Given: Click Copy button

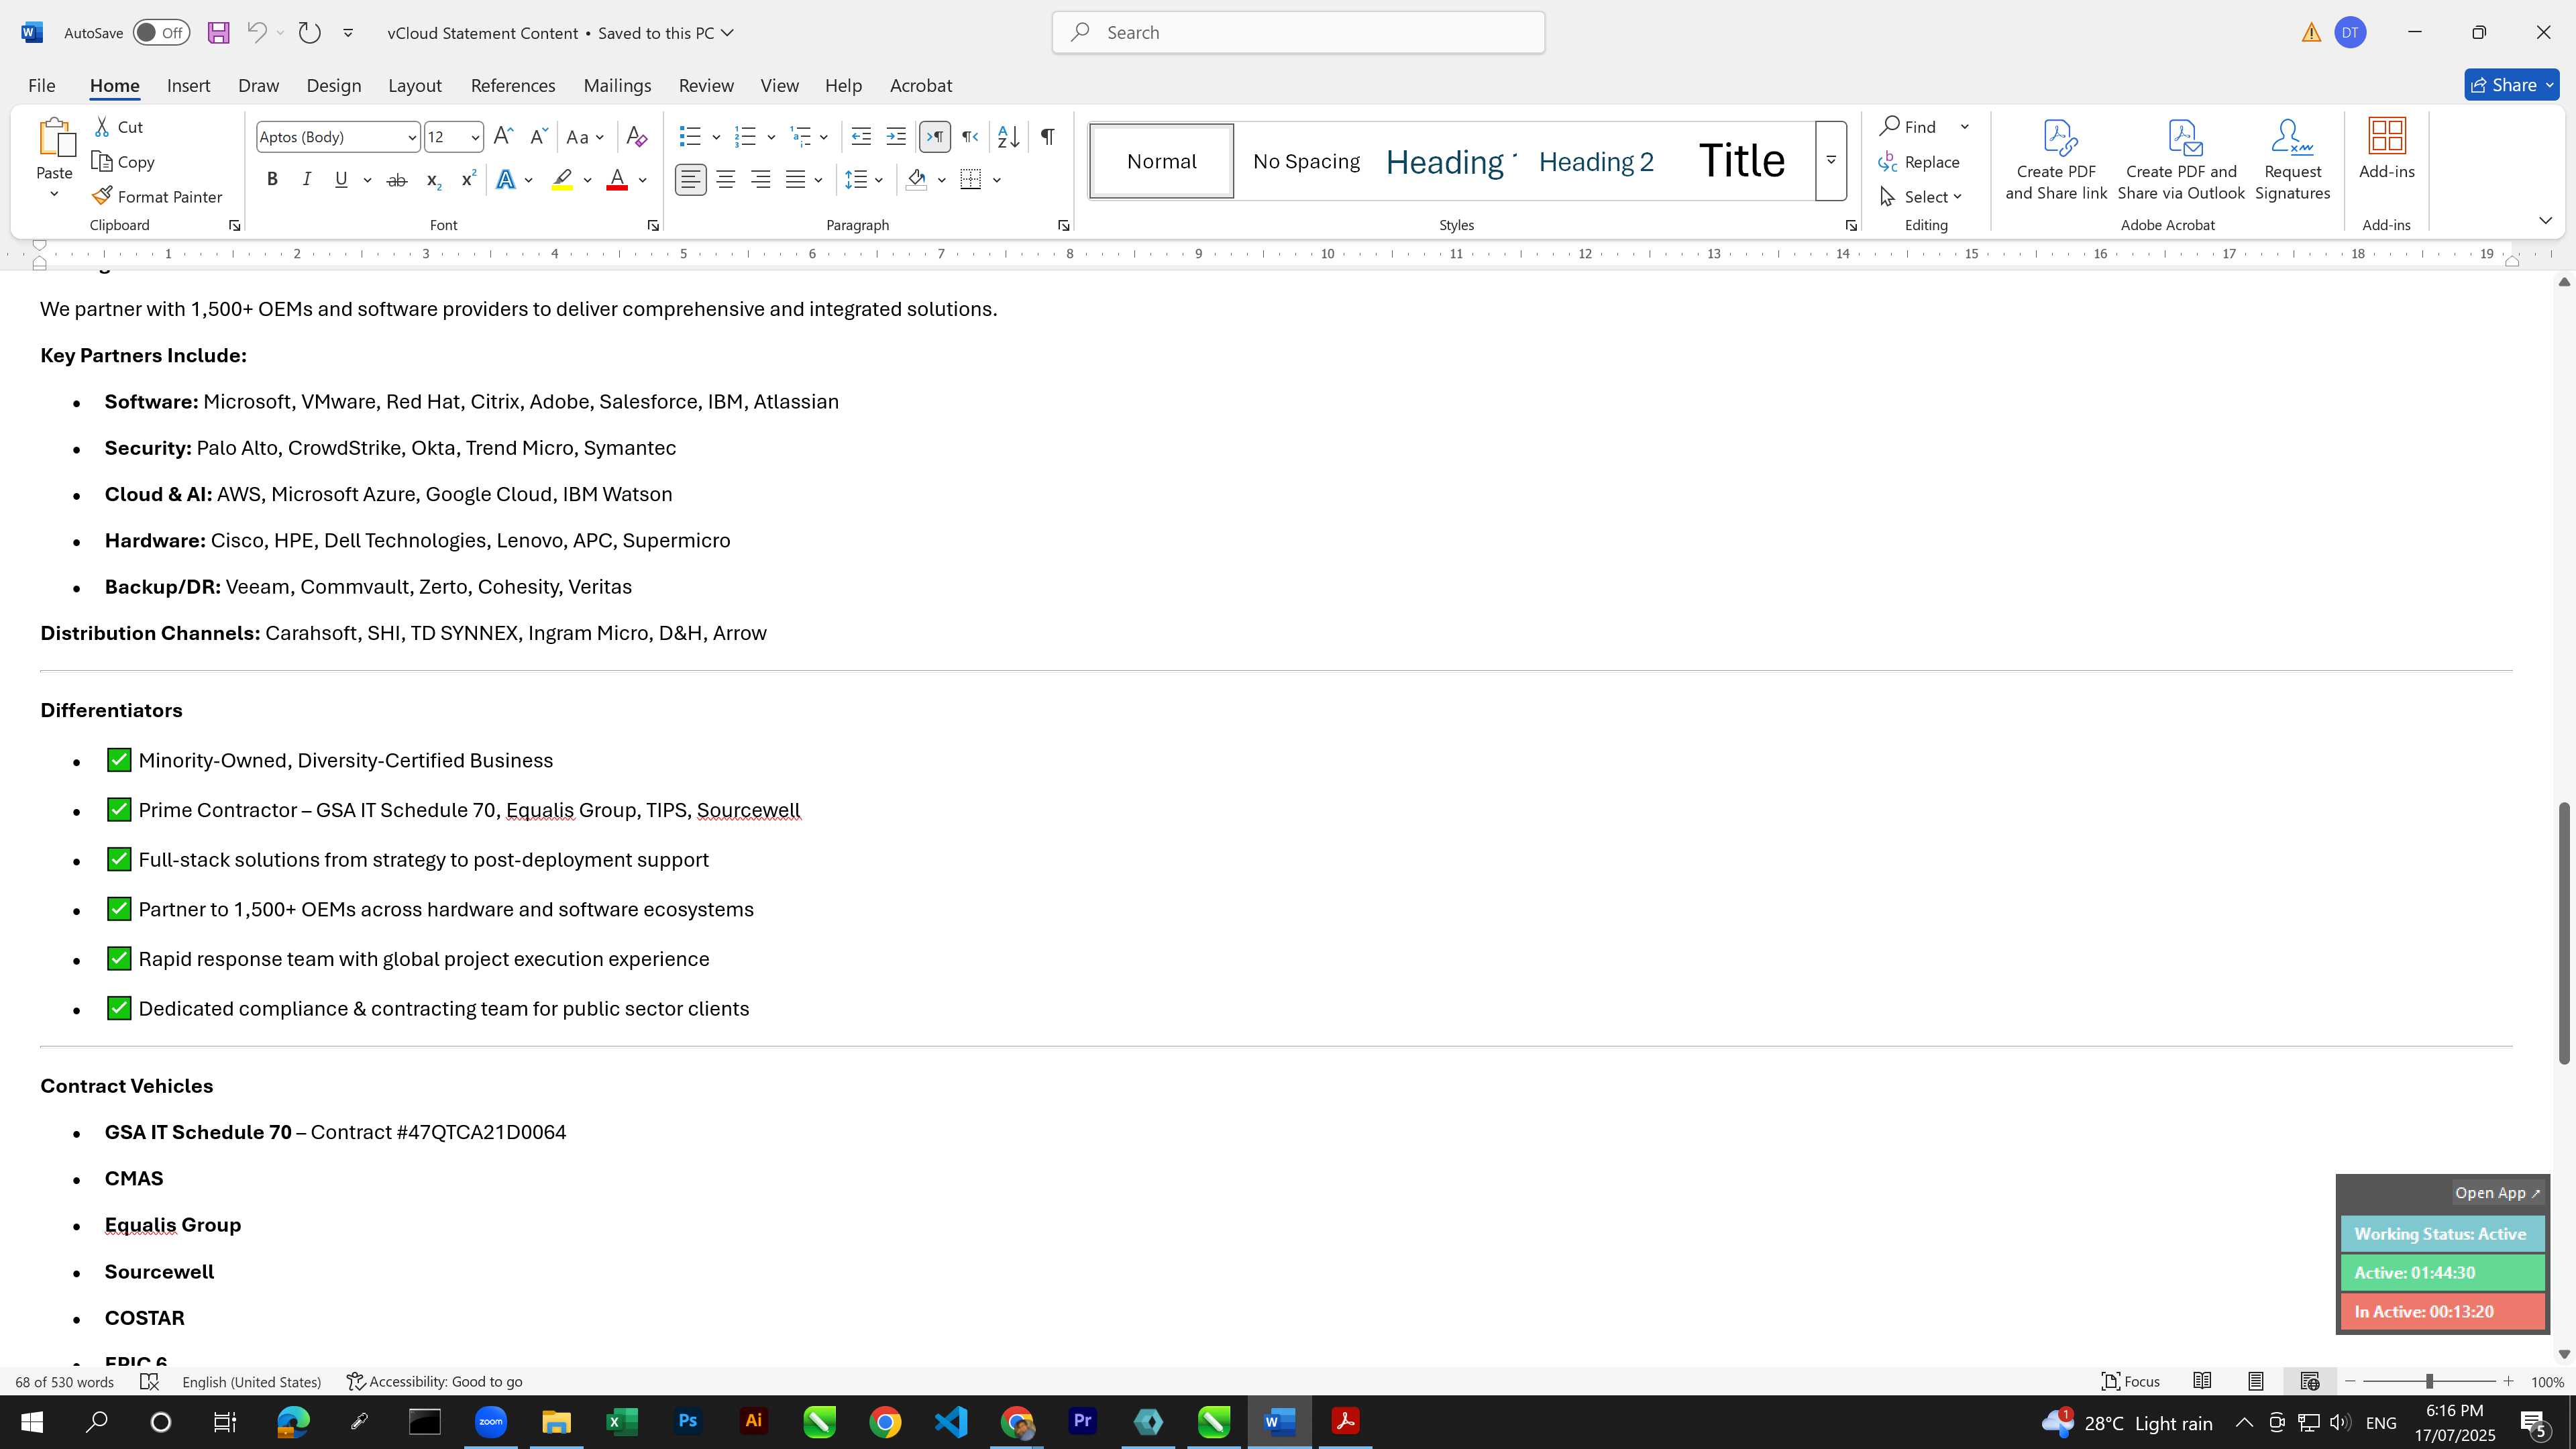Looking at the screenshot, I should click(123, 162).
